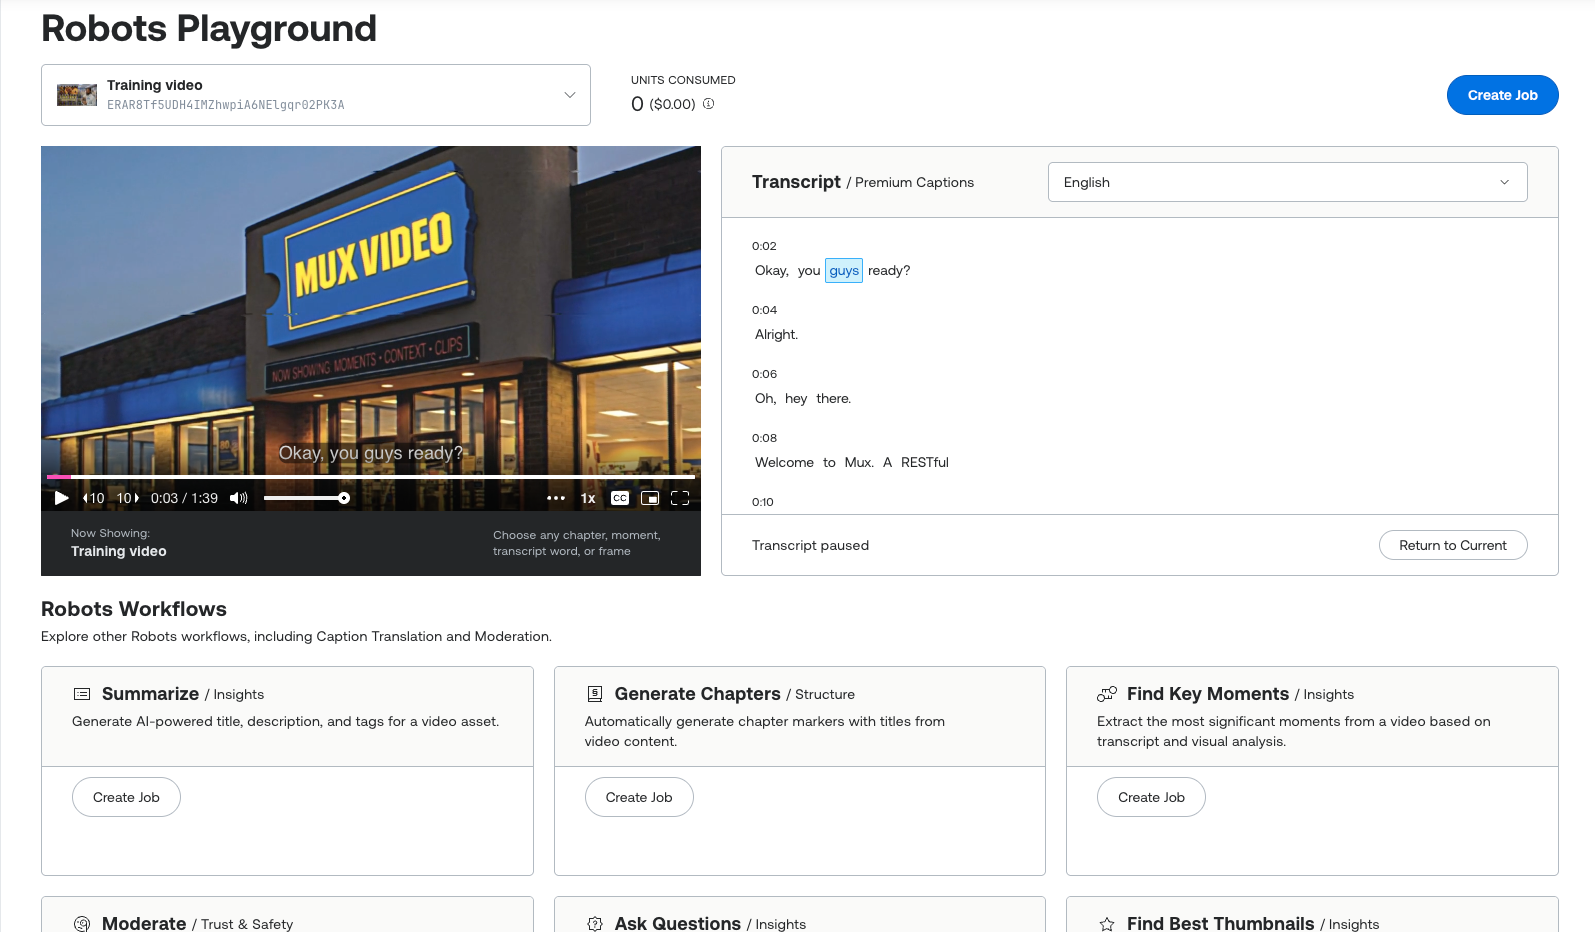Image resolution: width=1595 pixels, height=932 pixels.
Task: Enter fullscreen video mode
Action: pos(680,498)
